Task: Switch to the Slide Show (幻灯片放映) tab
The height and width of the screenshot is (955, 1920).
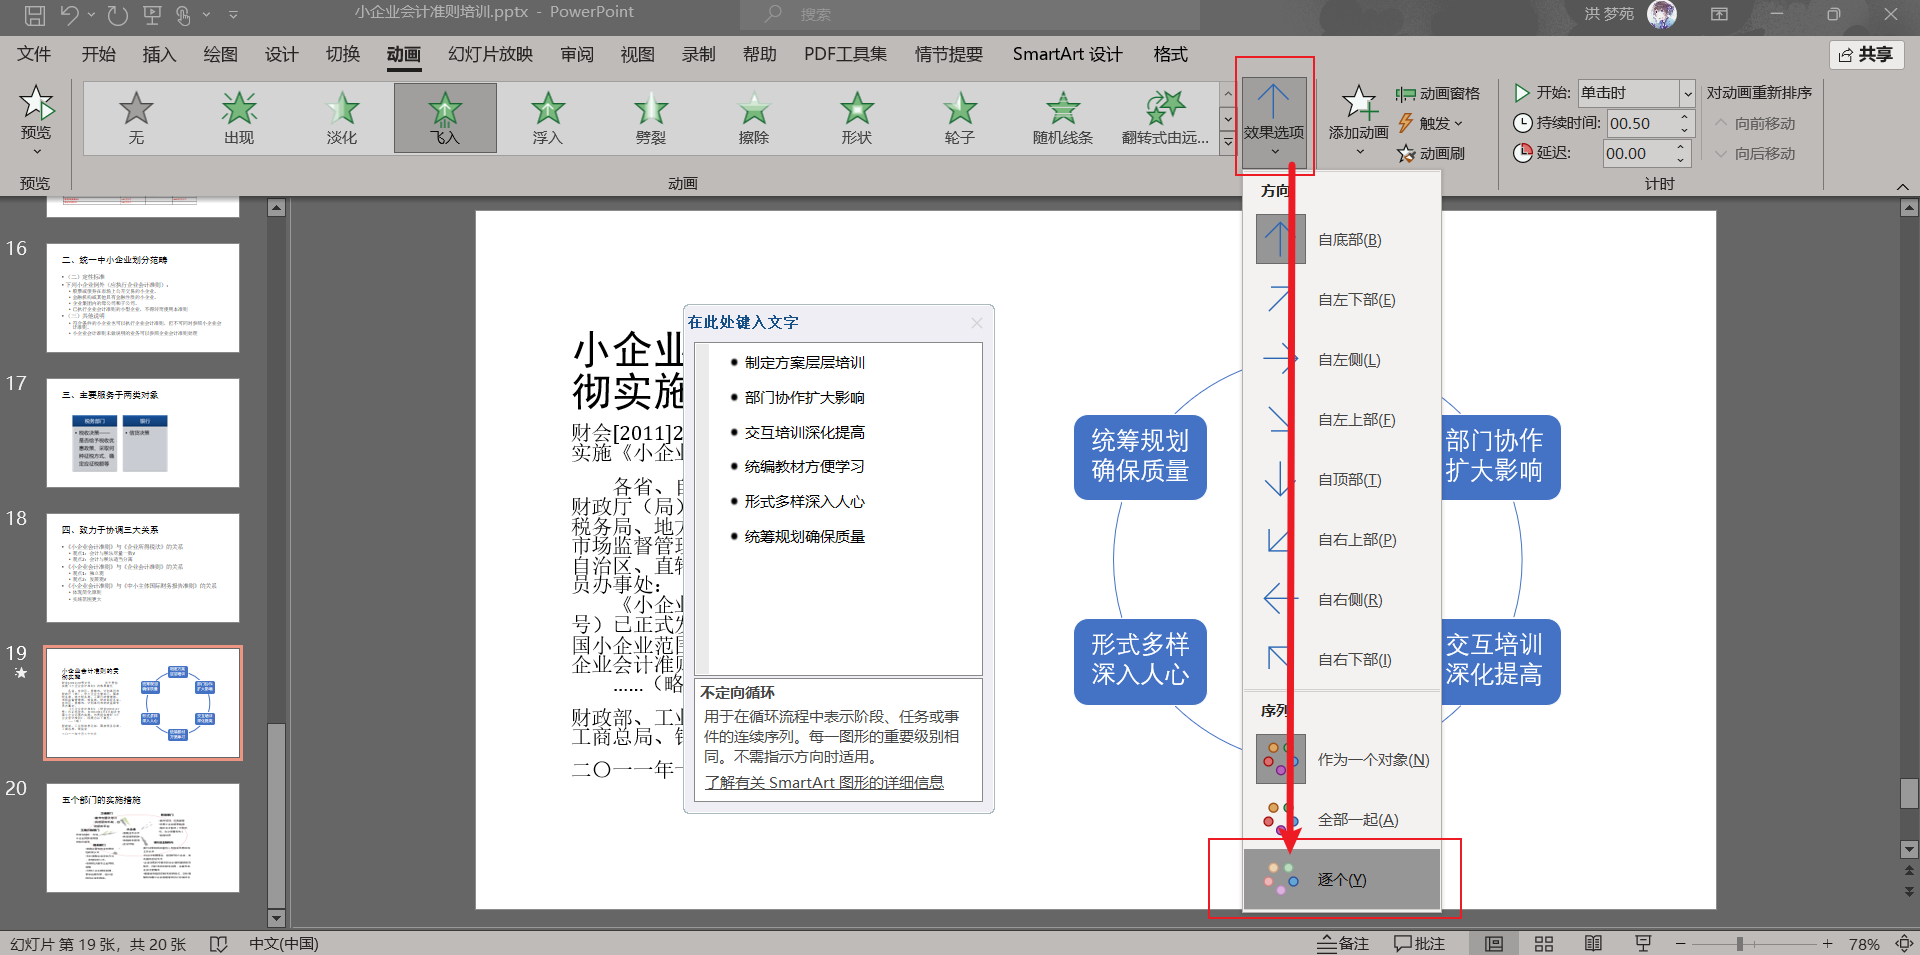Action: coord(490,54)
